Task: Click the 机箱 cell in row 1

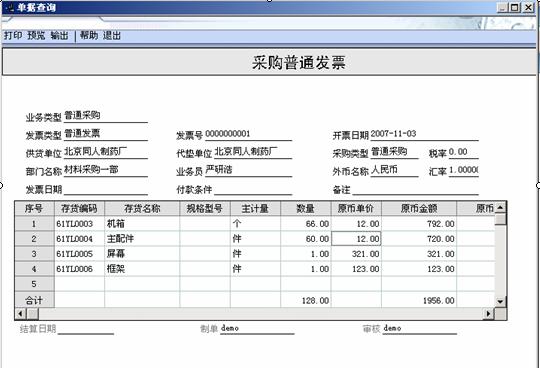Action: point(142,224)
